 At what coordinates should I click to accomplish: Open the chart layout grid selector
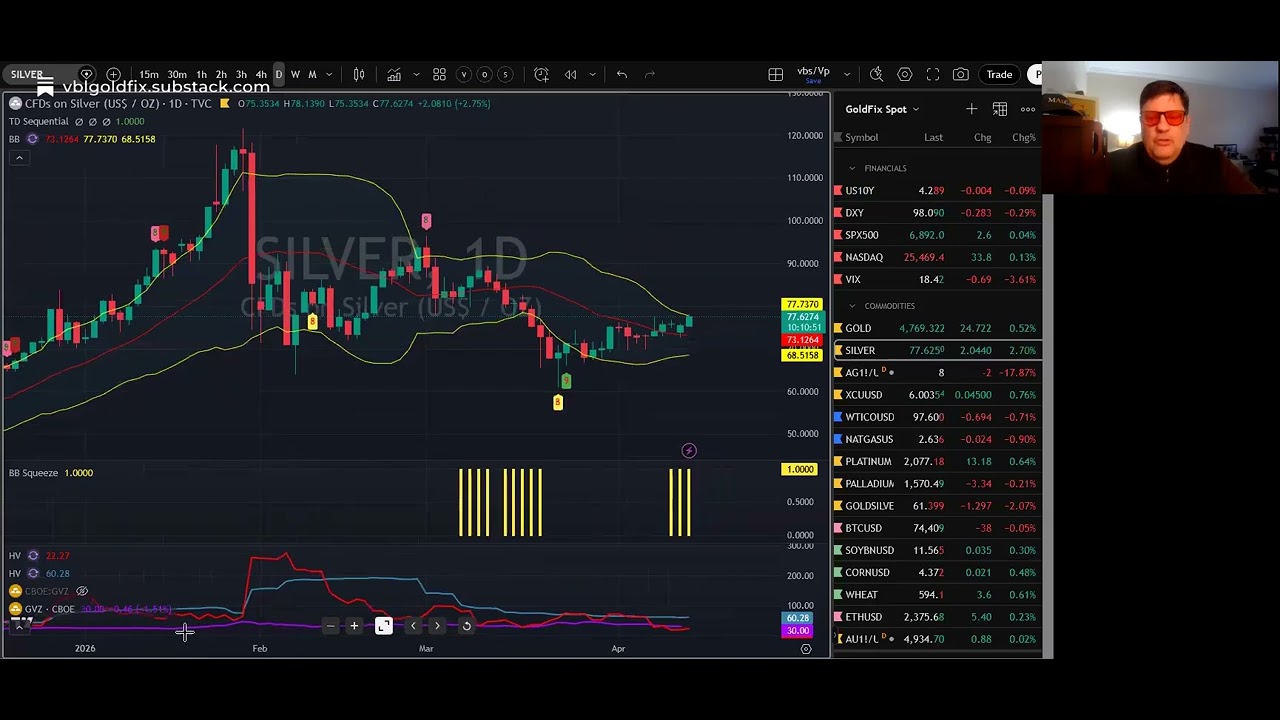click(x=775, y=74)
